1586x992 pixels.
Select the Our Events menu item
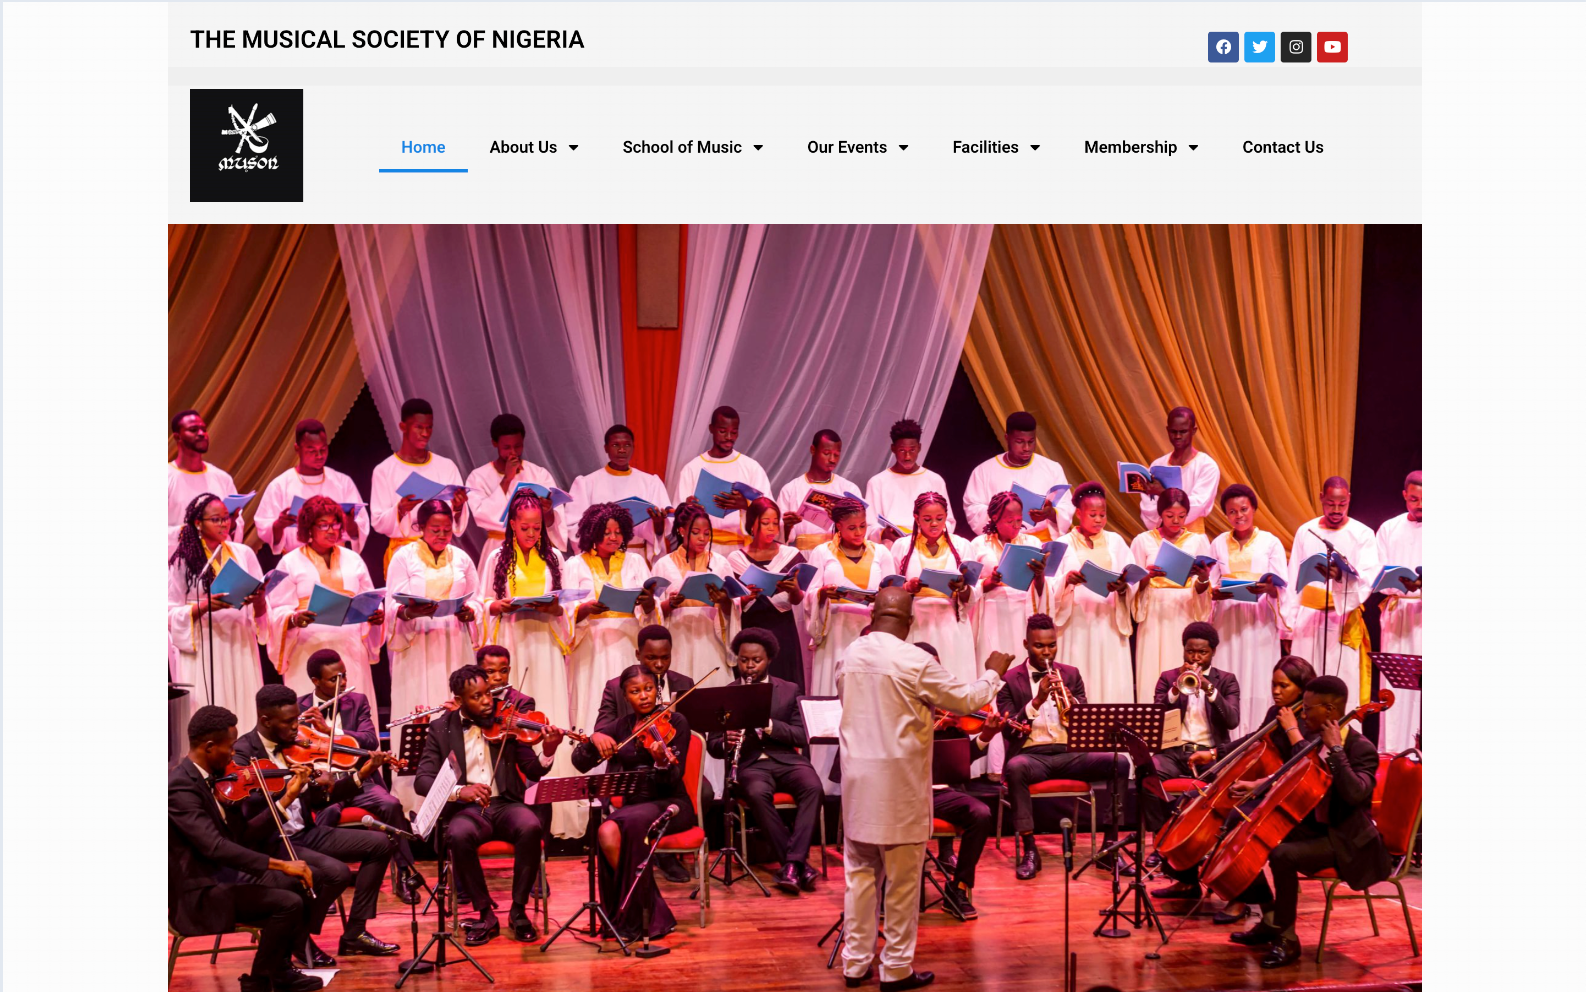click(847, 147)
